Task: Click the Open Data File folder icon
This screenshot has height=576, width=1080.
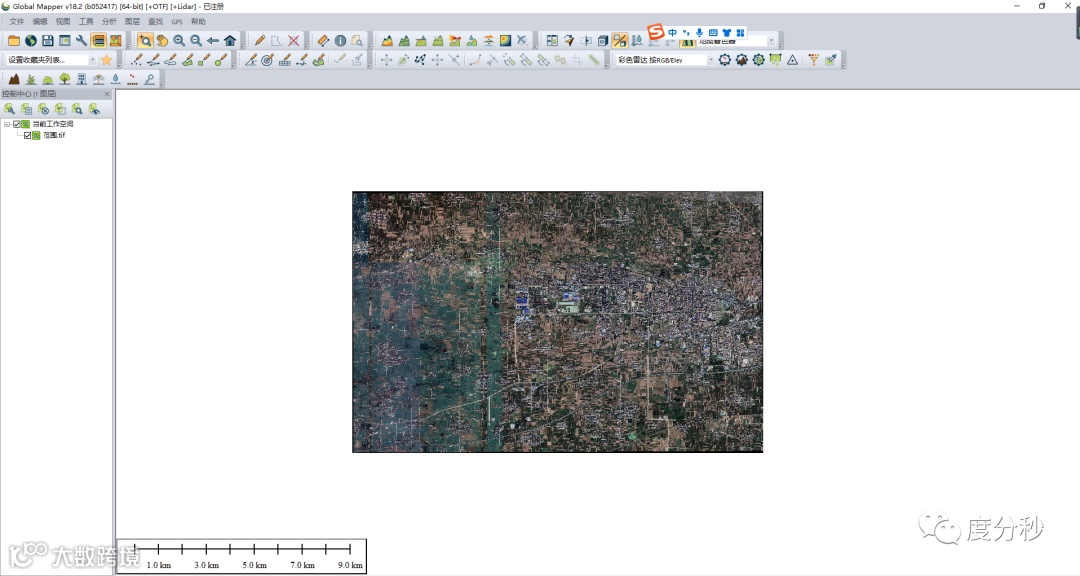Action: click(x=14, y=41)
